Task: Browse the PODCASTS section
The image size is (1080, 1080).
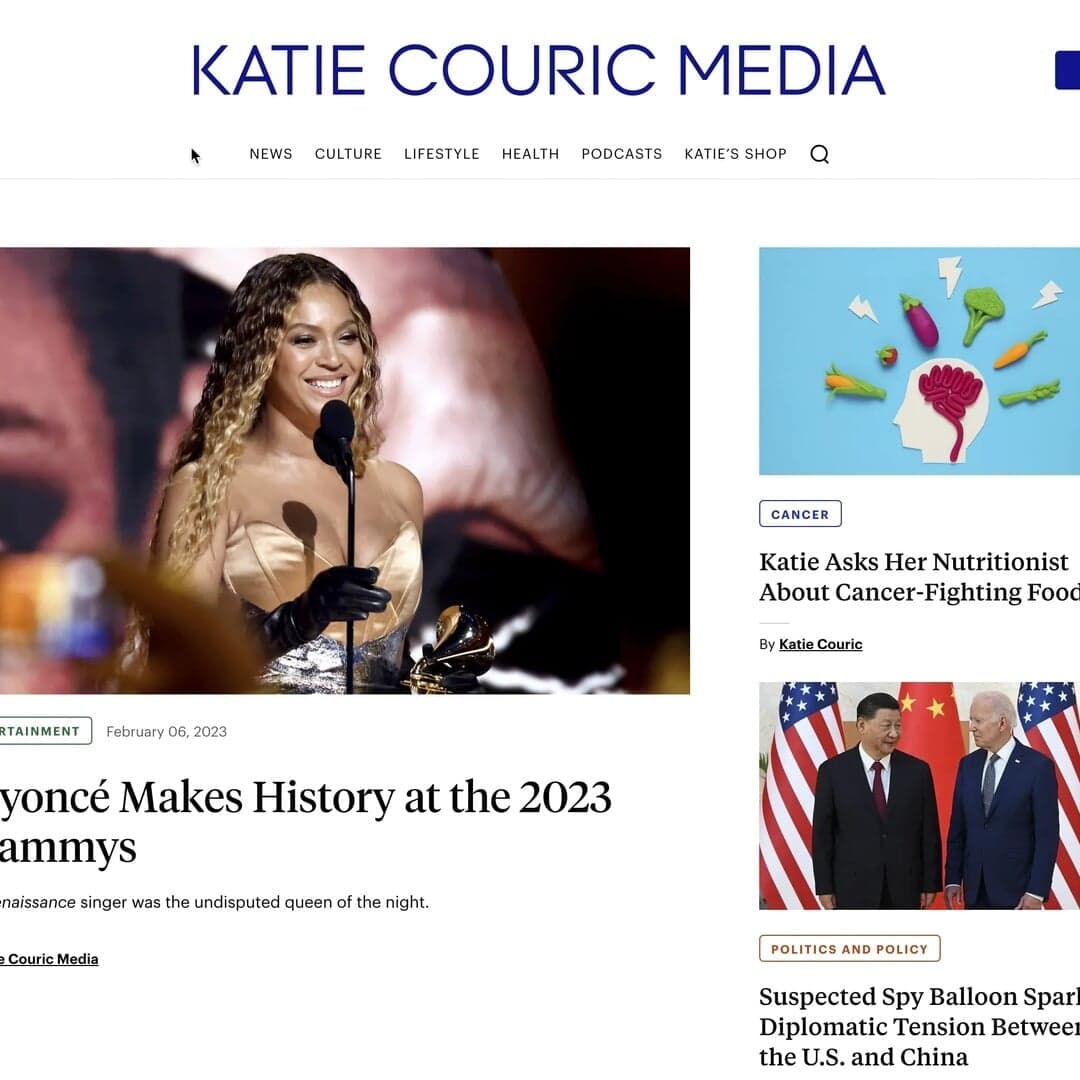Action: pyautogui.click(x=621, y=154)
